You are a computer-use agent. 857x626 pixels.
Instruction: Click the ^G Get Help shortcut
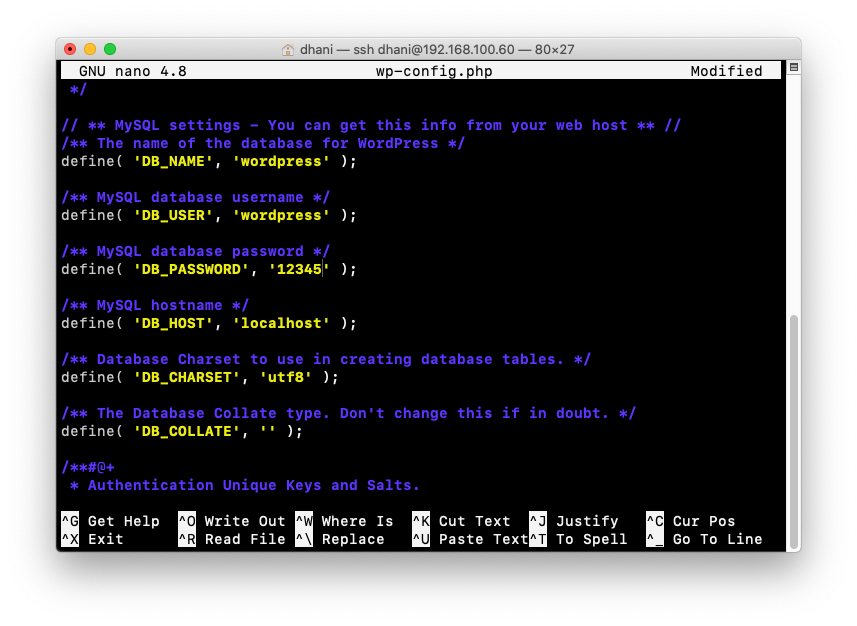point(110,521)
